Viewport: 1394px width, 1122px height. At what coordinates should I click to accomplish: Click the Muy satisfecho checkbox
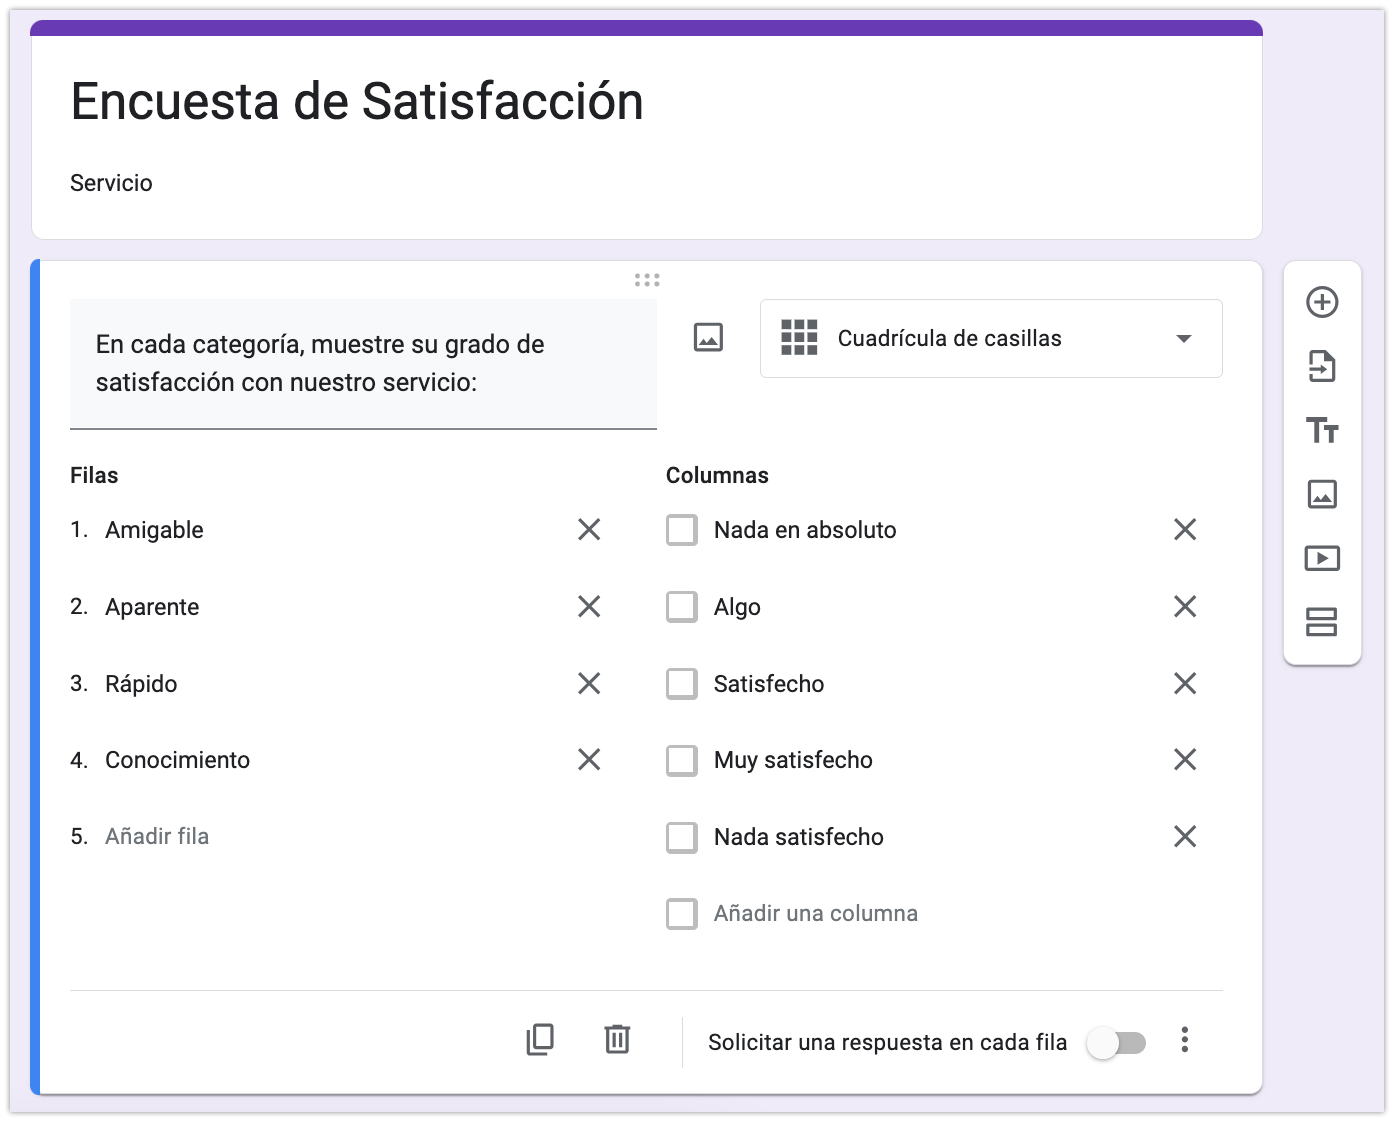(682, 760)
